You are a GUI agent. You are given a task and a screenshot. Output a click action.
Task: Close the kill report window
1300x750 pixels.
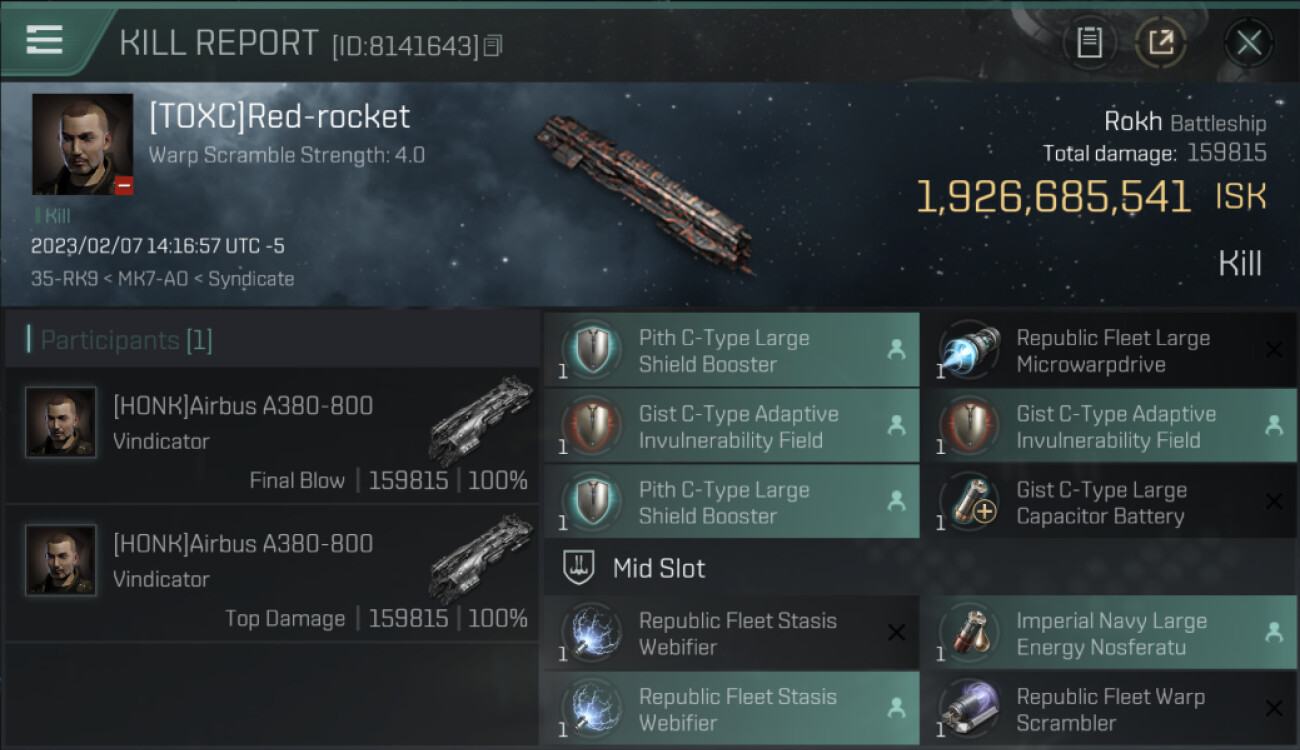coord(1248,42)
